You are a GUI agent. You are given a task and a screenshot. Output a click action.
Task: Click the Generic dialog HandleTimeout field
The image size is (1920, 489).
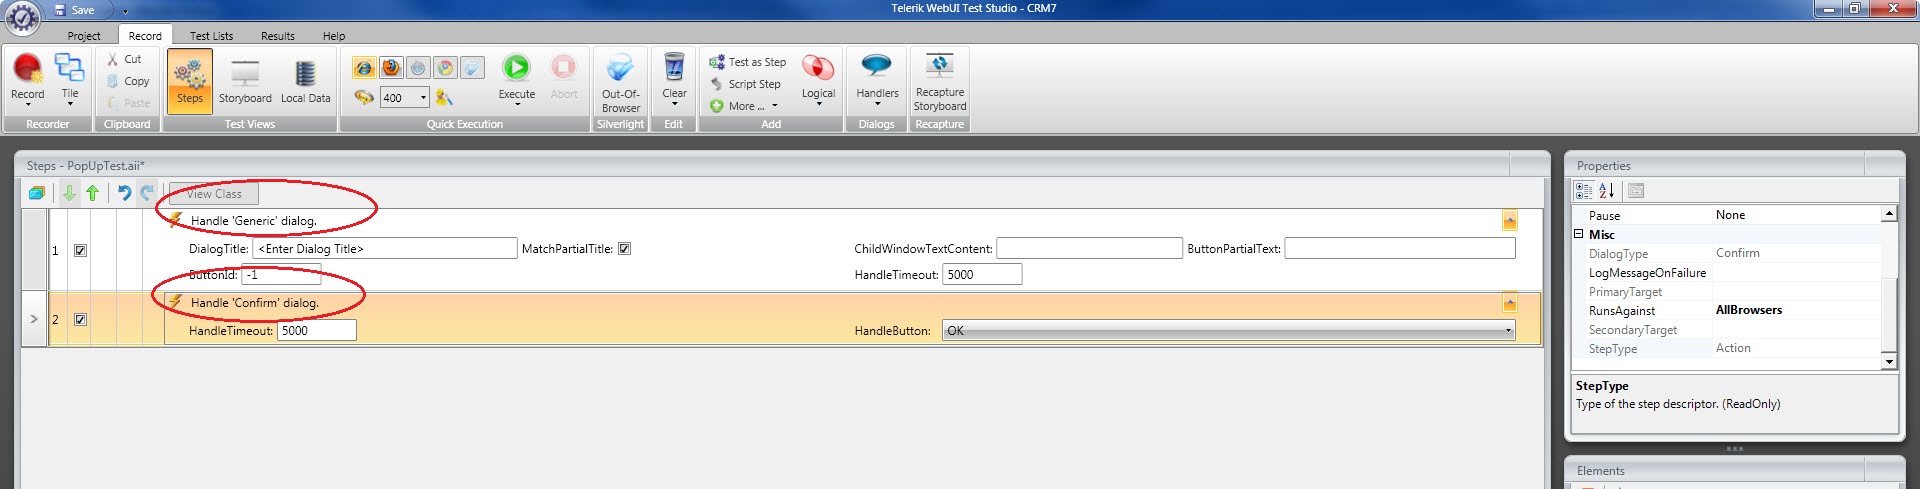pyautogui.click(x=981, y=274)
